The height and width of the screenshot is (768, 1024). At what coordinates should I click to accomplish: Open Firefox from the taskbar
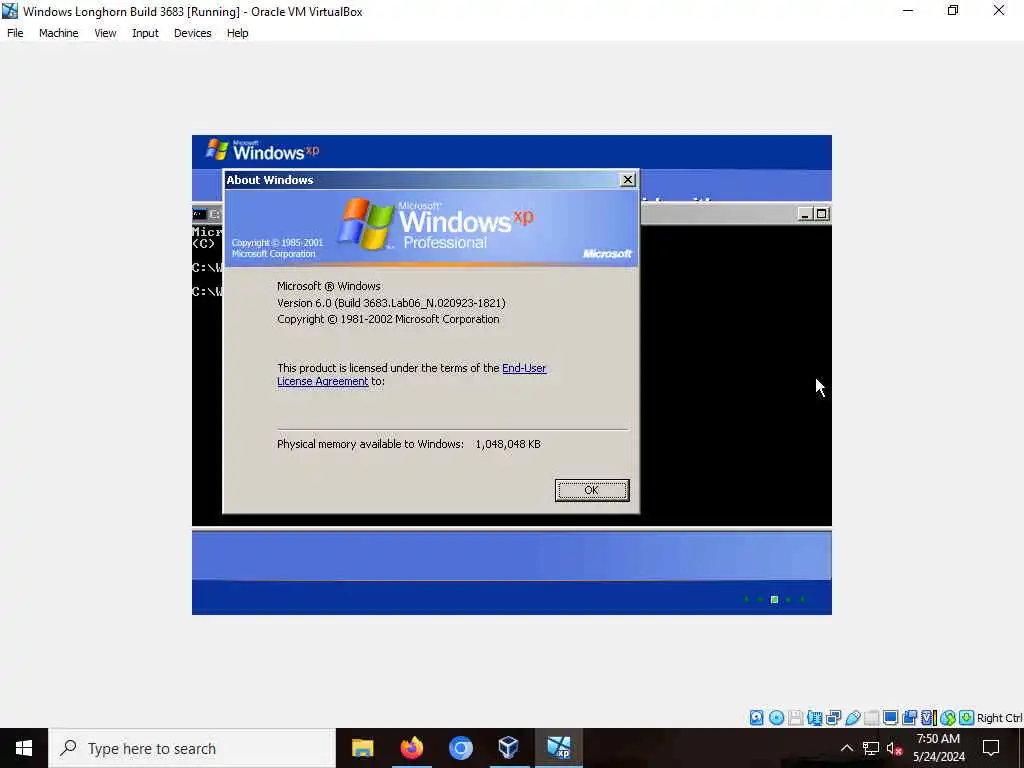click(411, 748)
